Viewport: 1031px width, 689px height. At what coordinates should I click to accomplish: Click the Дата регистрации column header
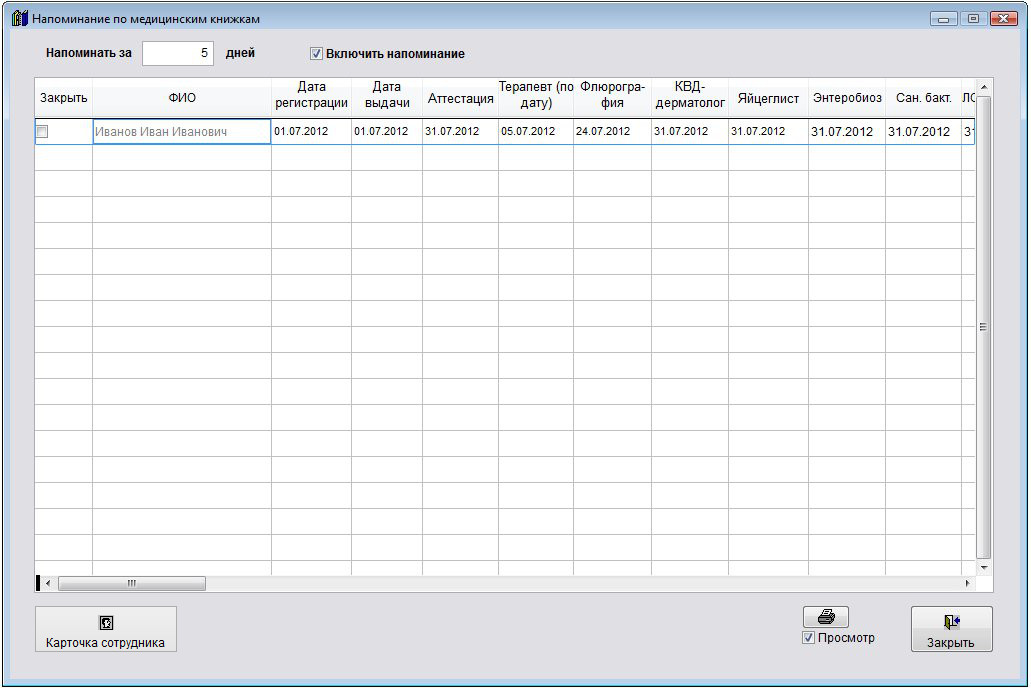click(311, 98)
